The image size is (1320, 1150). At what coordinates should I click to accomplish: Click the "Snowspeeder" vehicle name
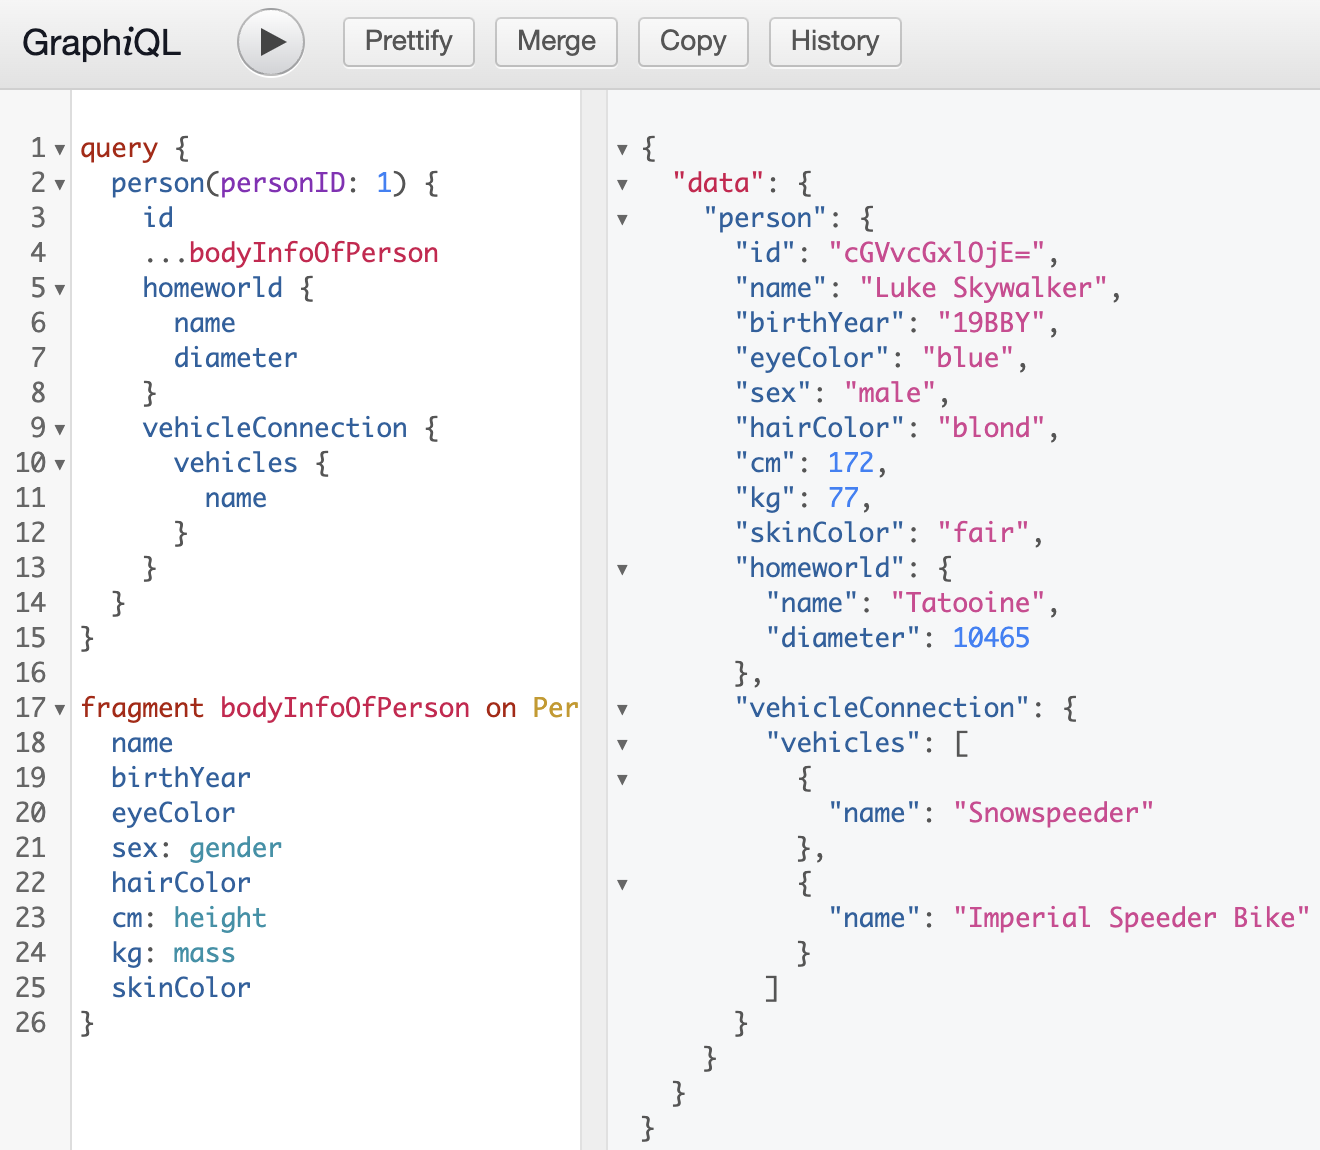pos(1053,813)
